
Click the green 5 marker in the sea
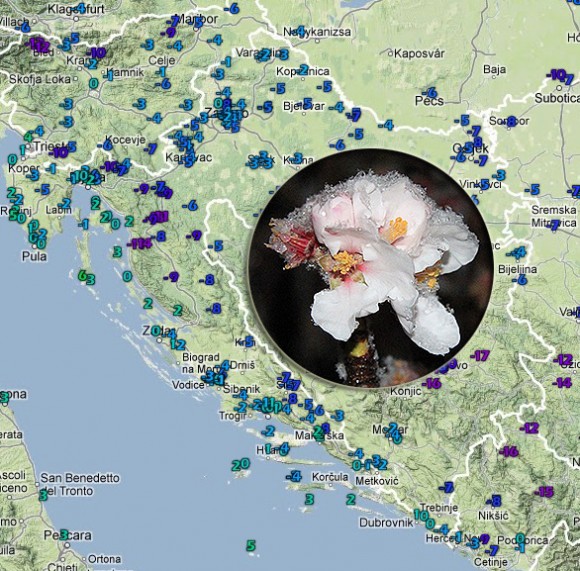point(251,545)
